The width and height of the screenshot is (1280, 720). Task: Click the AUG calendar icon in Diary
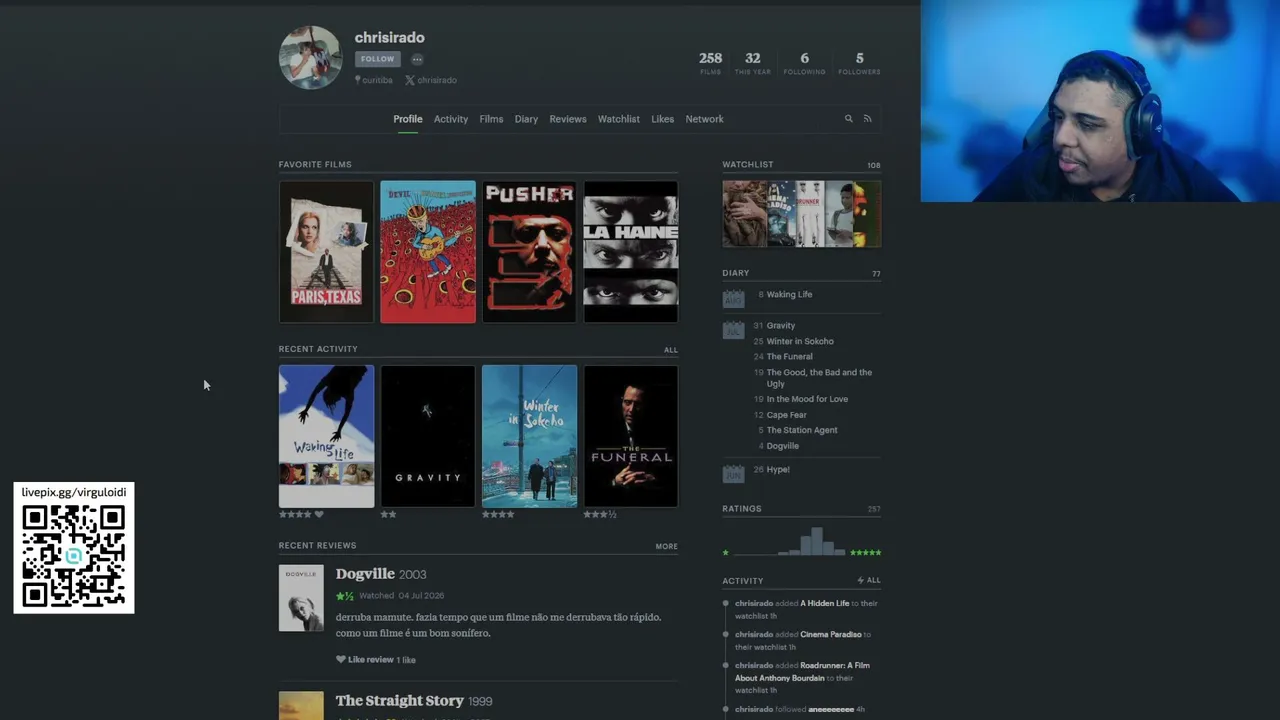pyautogui.click(x=733, y=298)
